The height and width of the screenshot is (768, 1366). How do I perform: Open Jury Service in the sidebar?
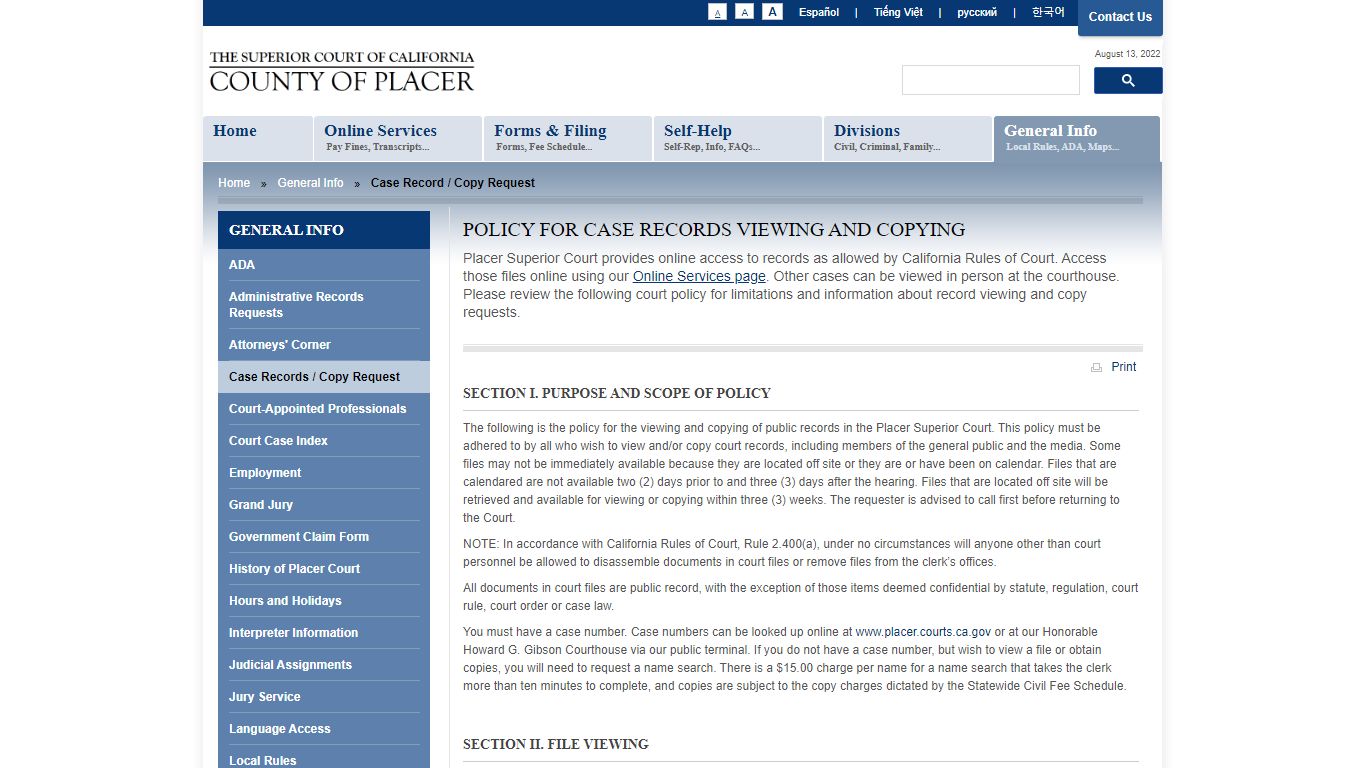324,697
